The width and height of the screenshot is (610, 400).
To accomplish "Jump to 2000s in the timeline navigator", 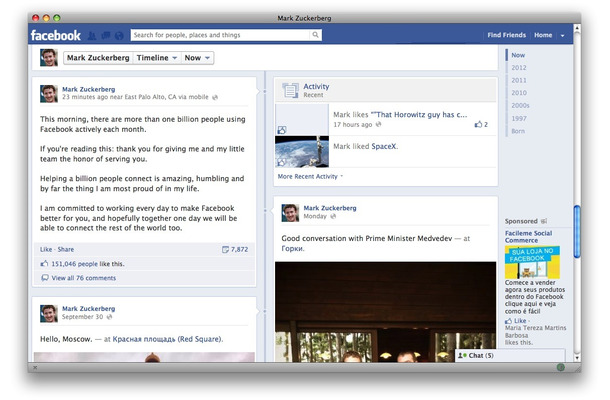I will (x=520, y=105).
